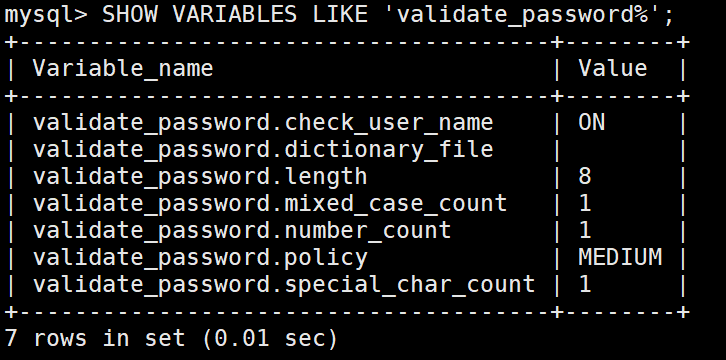Click the Variable_name column header
726x360 pixels.
(123, 69)
